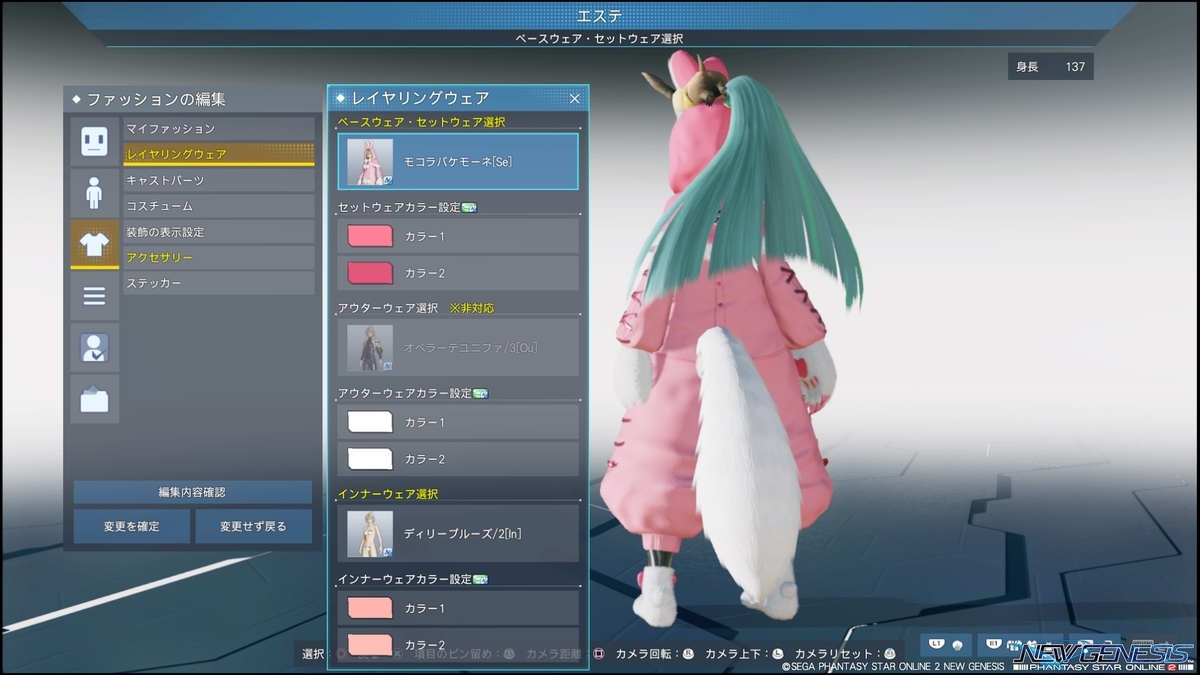
Task: Click ファッションの編集 panel title
Action: pyautogui.click(x=156, y=100)
